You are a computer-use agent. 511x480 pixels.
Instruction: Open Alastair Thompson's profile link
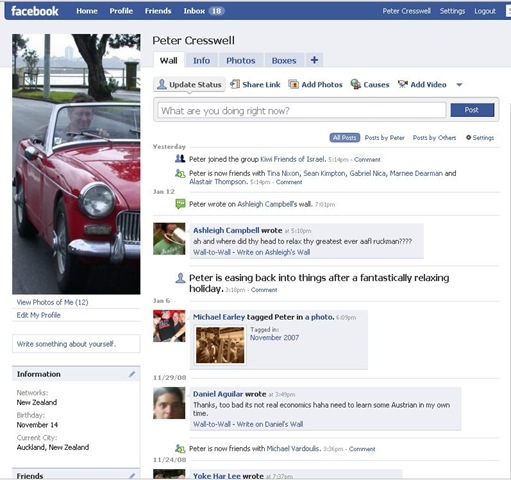coord(218,182)
